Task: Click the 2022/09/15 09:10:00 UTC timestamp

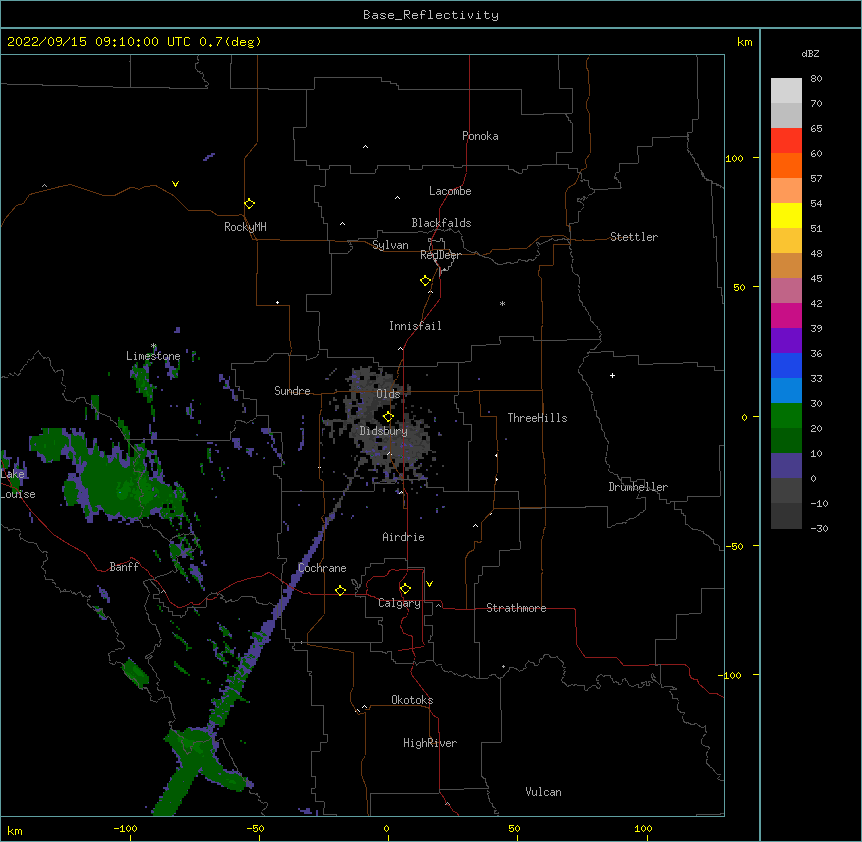Action: click(99, 42)
